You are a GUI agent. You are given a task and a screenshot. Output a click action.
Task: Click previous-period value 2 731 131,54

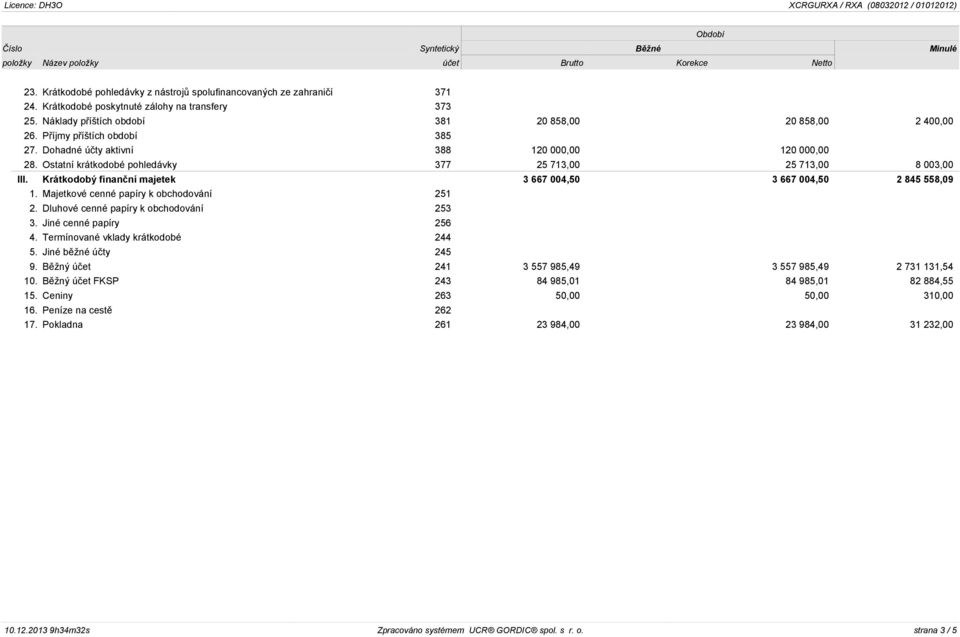(x=925, y=266)
